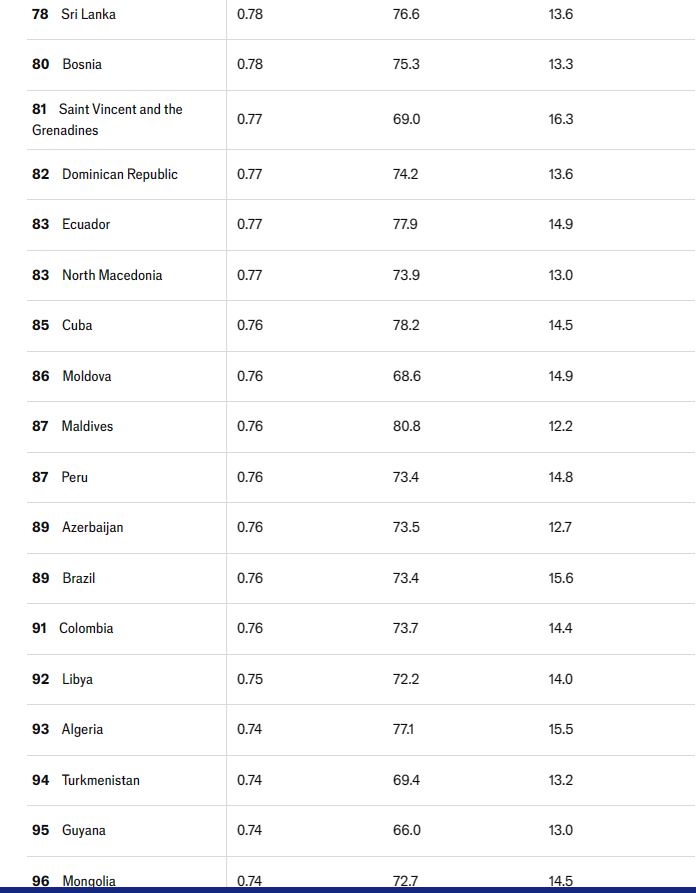This screenshot has width=696, height=893.
Task: Select the Bosnia row label
Action: pyautogui.click(x=82, y=64)
